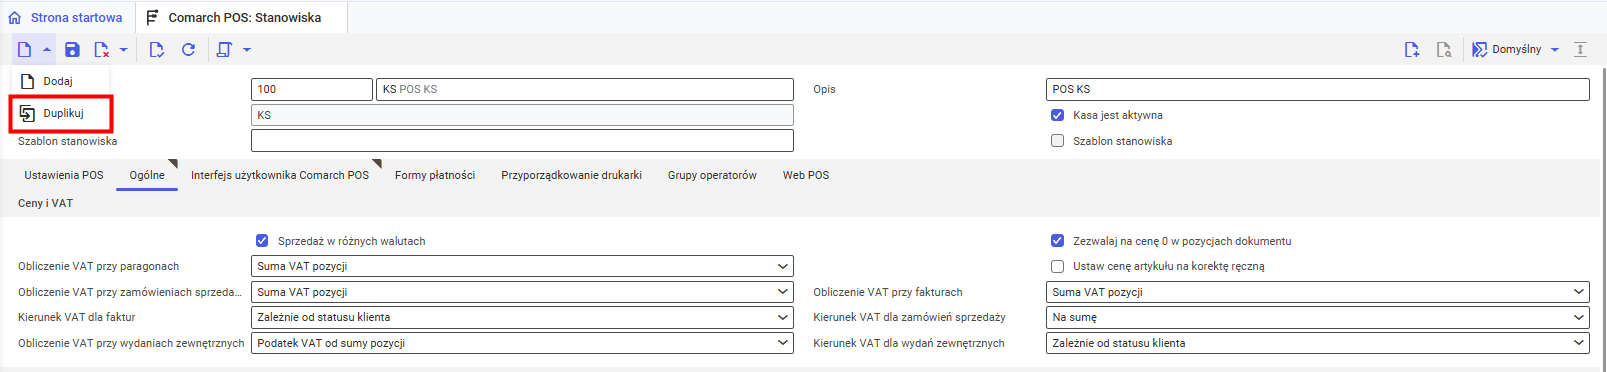Click the view filter icon beside Domyślny
Viewport: 1607px width, 372px height.
(x=1480, y=49)
